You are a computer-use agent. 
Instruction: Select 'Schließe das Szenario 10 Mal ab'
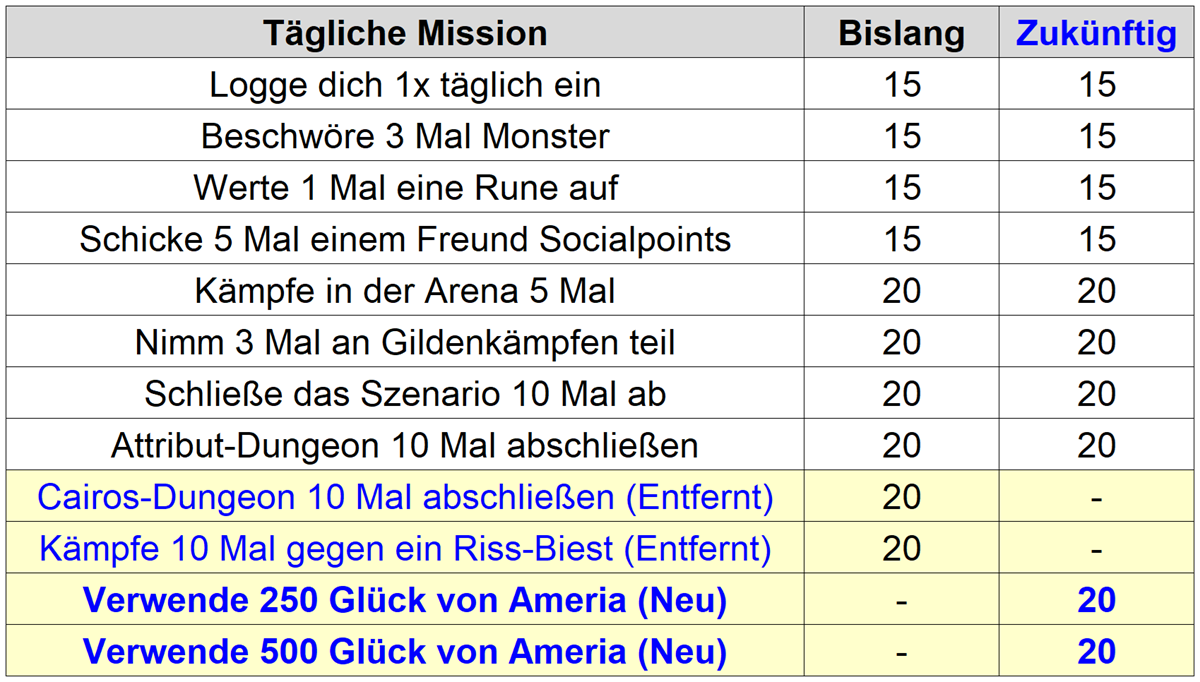405,394
